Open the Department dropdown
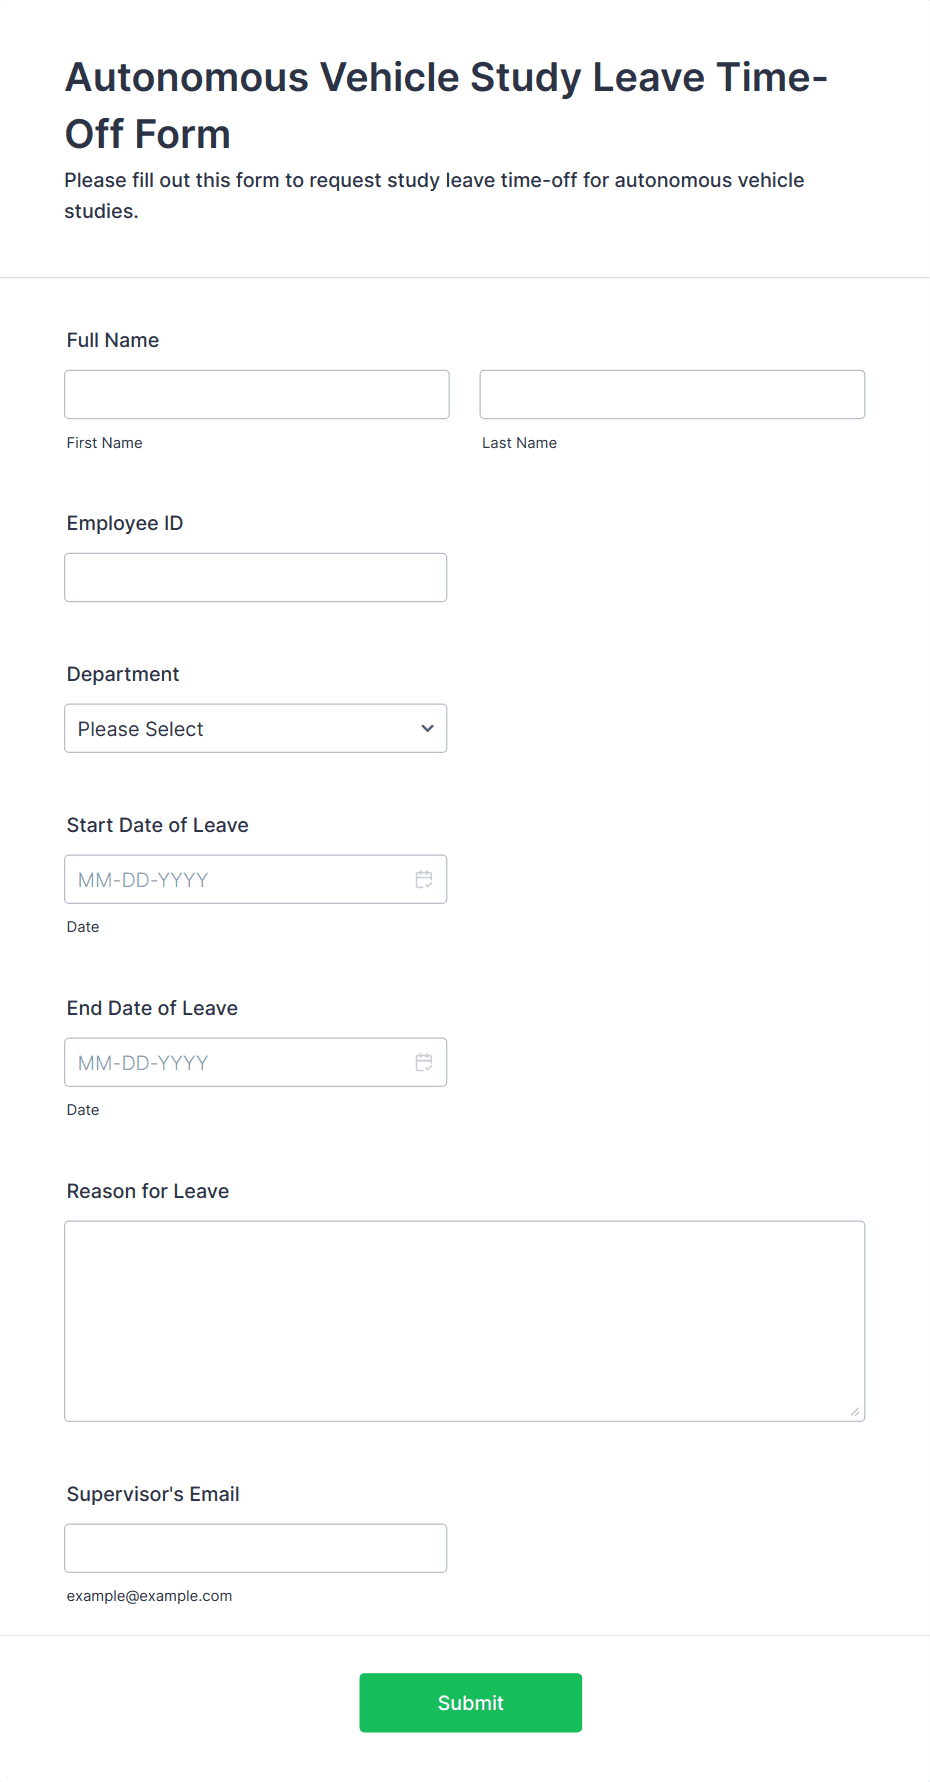This screenshot has width=930, height=1782. [256, 728]
